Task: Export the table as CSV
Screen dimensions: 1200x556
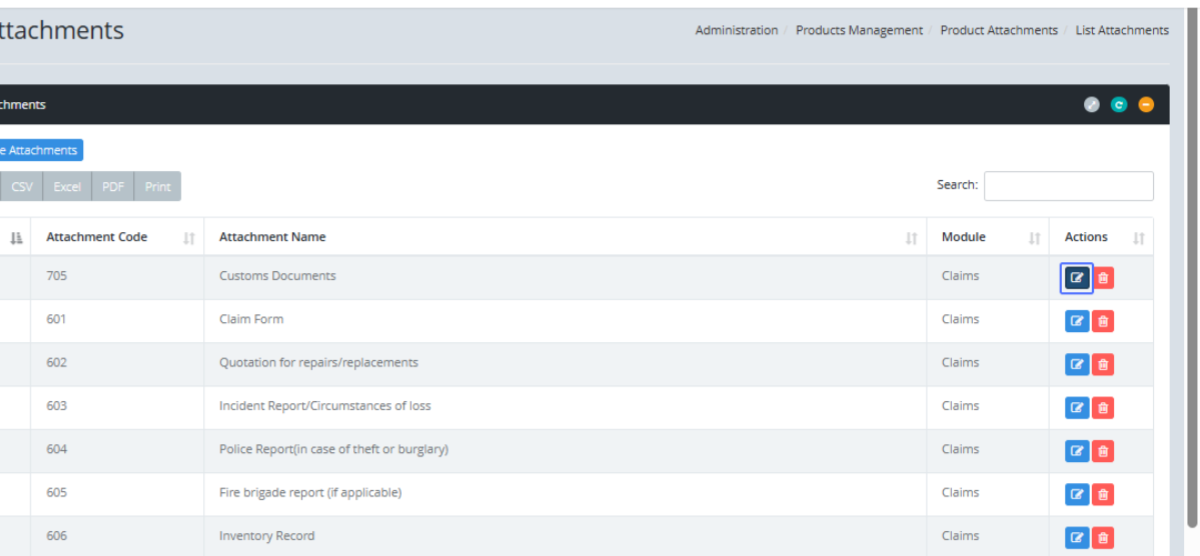Action: (x=22, y=187)
